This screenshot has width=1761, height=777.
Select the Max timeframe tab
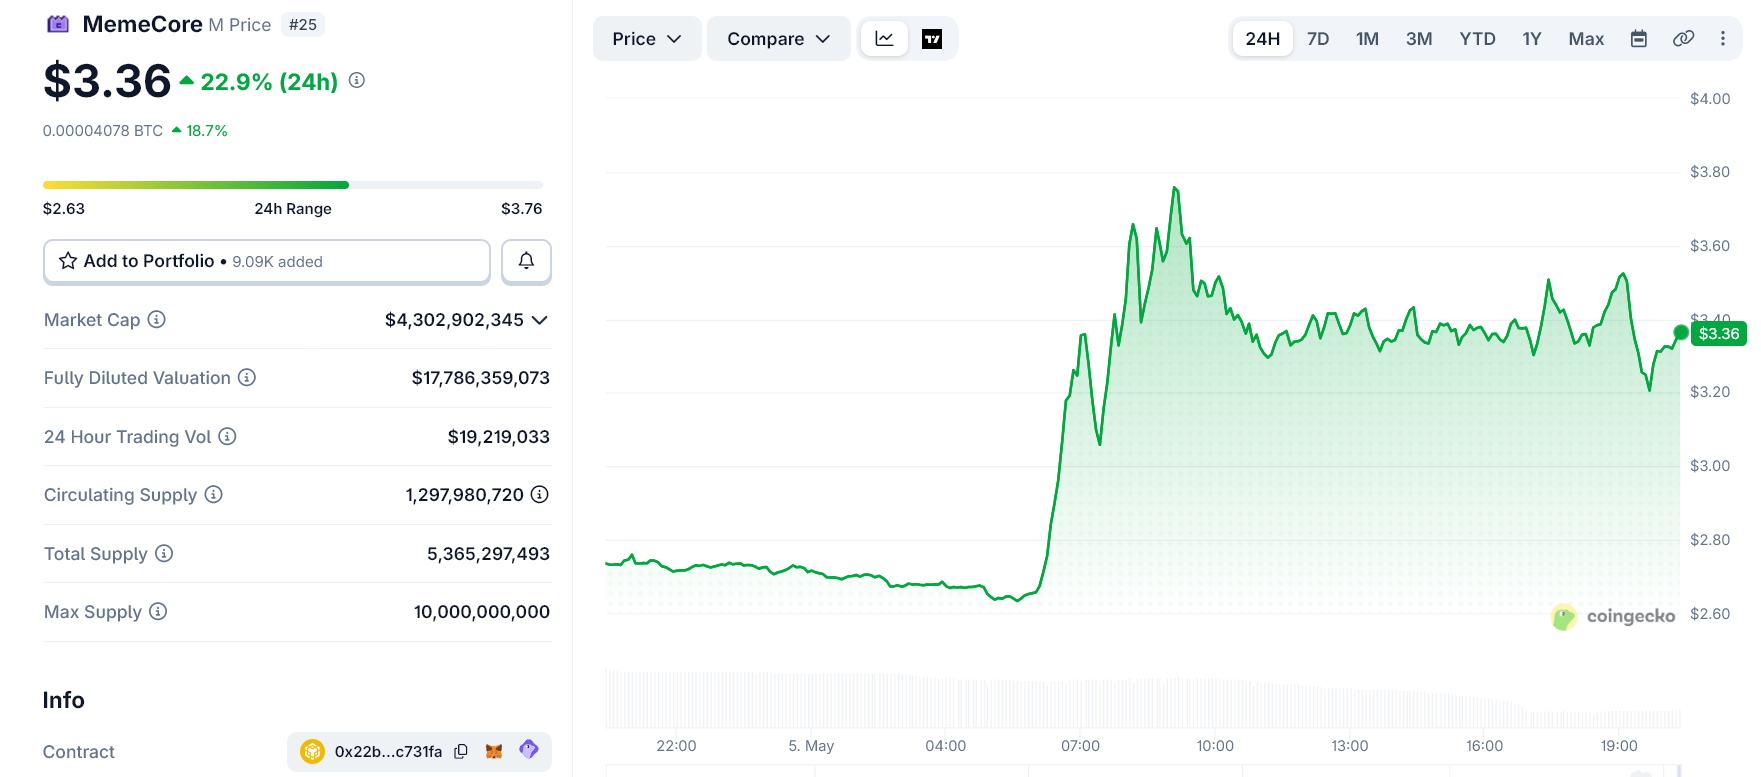point(1586,39)
